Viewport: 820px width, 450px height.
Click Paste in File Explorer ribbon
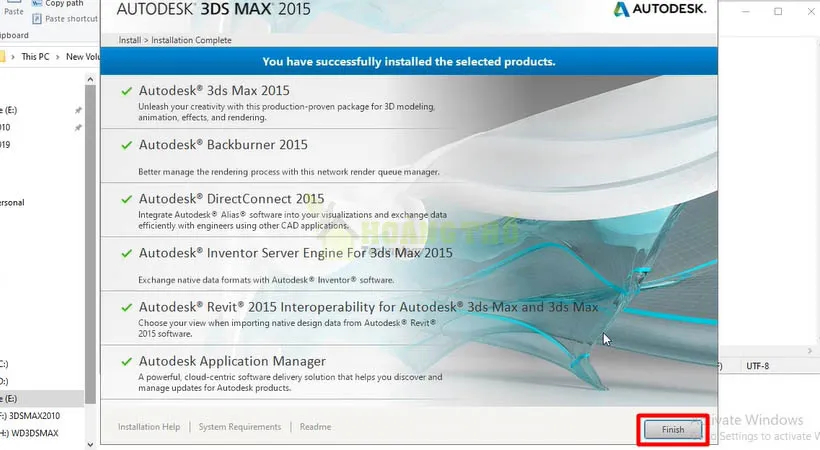(x=14, y=12)
